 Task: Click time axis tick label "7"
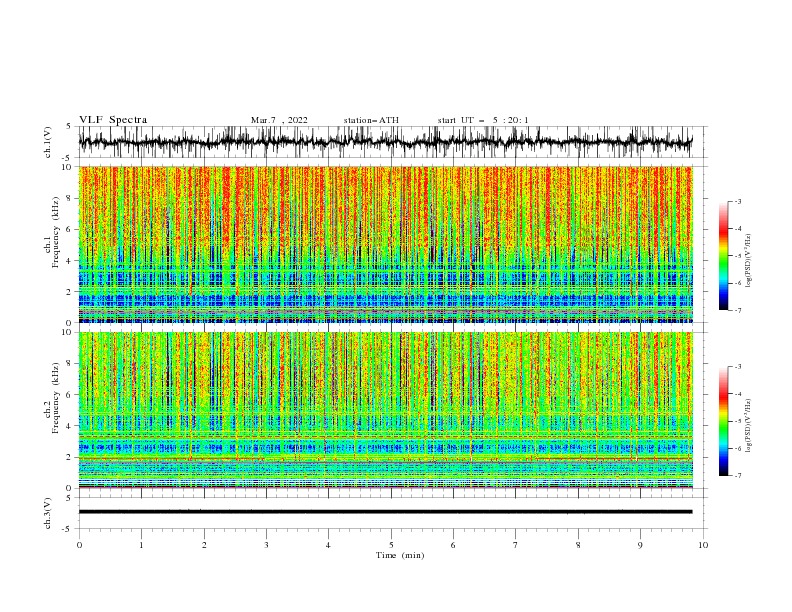(516, 545)
